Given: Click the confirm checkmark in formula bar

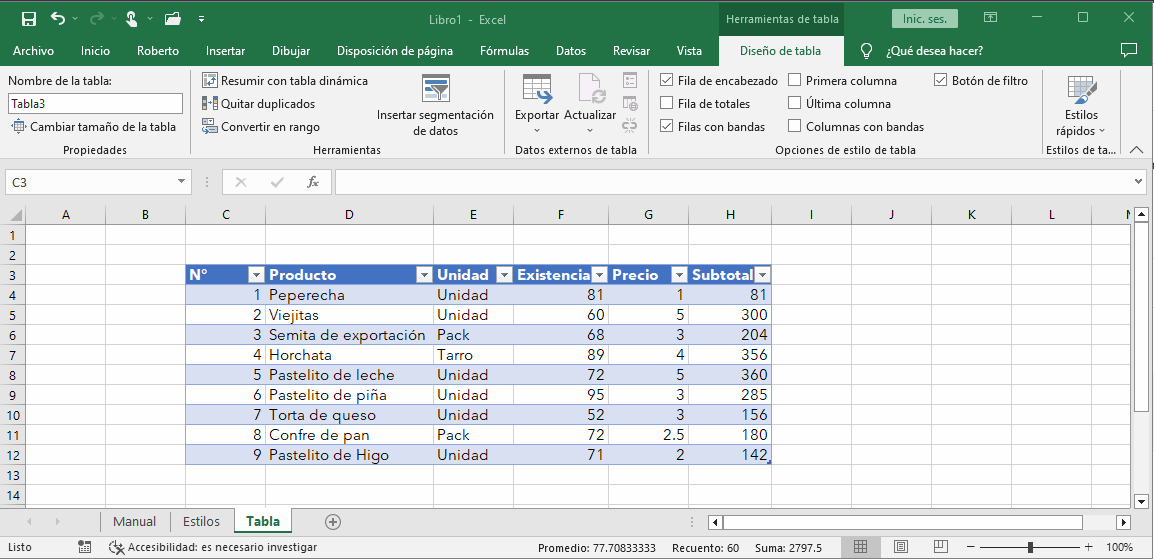Looking at the screenshot, I should pos(277,182).
